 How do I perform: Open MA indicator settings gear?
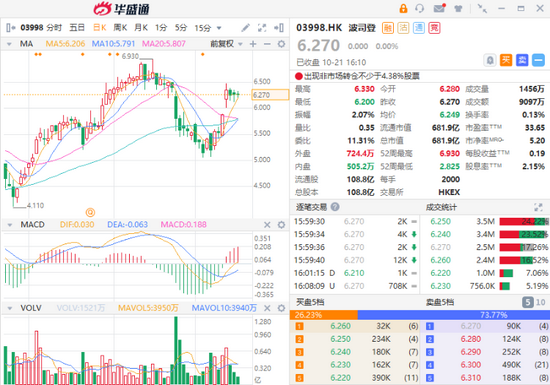(281, 44)
